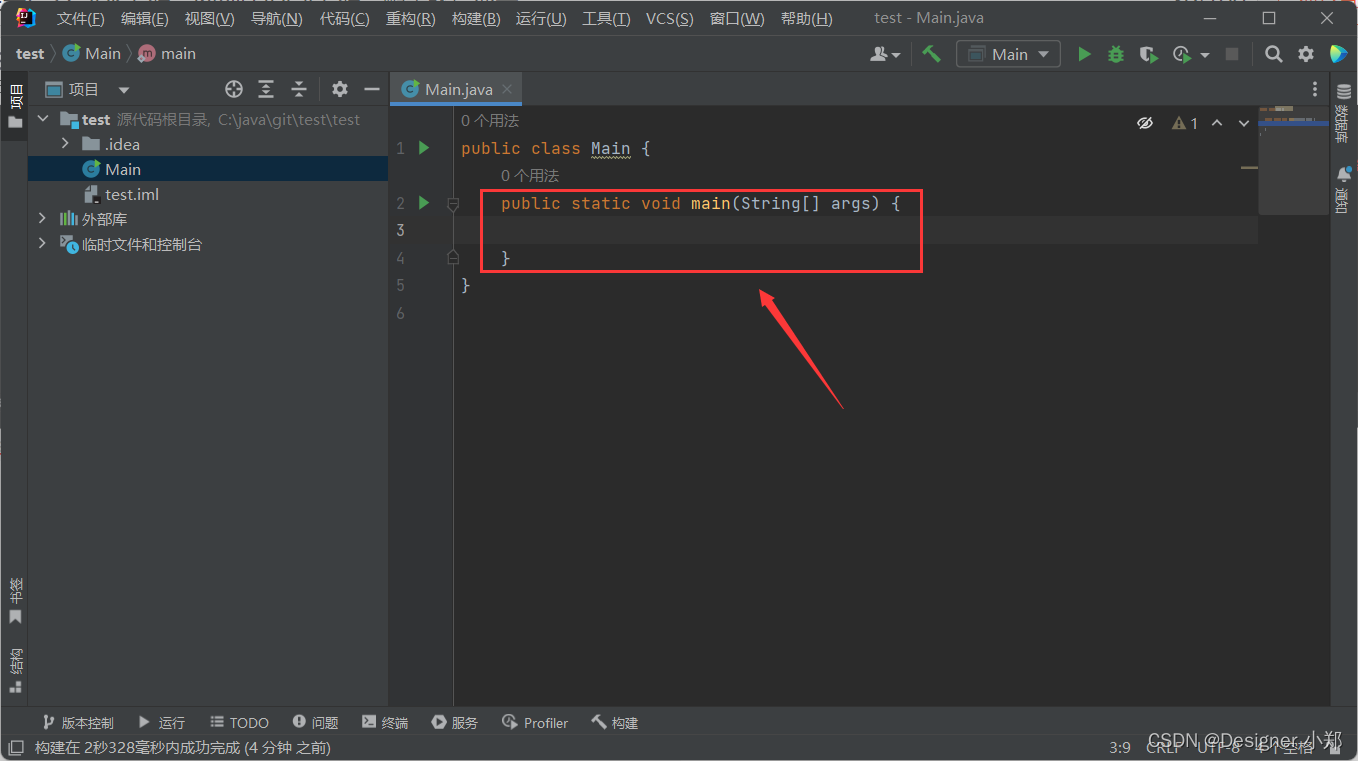Open profiler dropdown arrow in toolbar

(x=1204, y=54)
